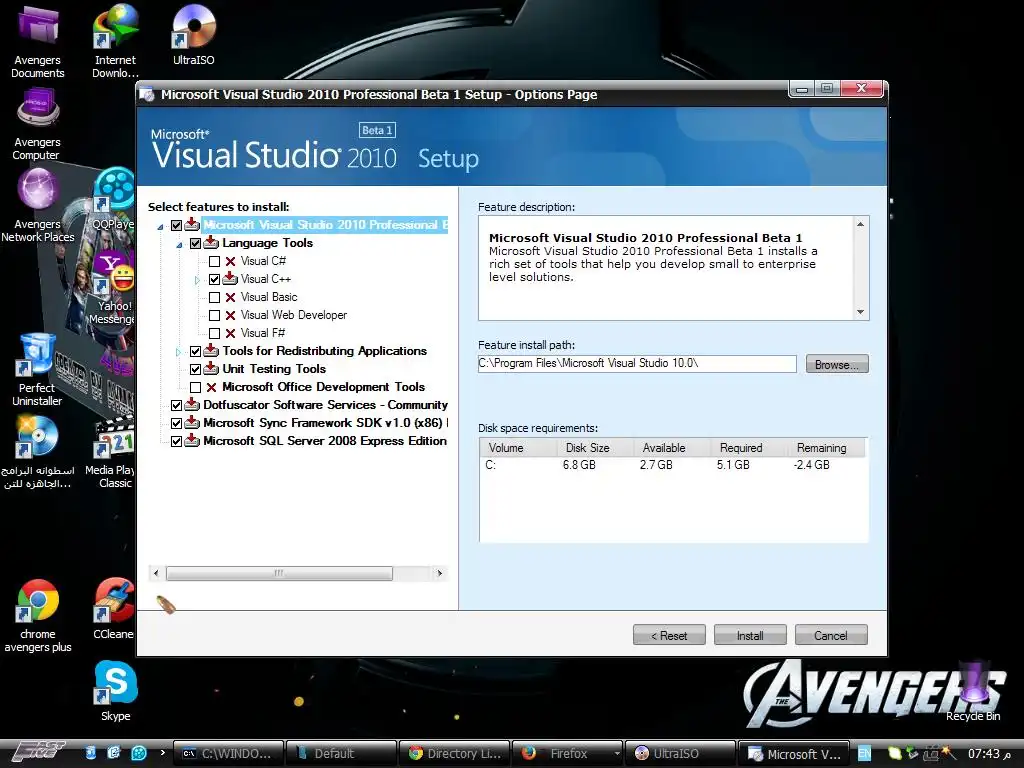1024x768 pixels.
Task: Check Microsoft Office Development Tools checkbox
Action: [195, 387]
